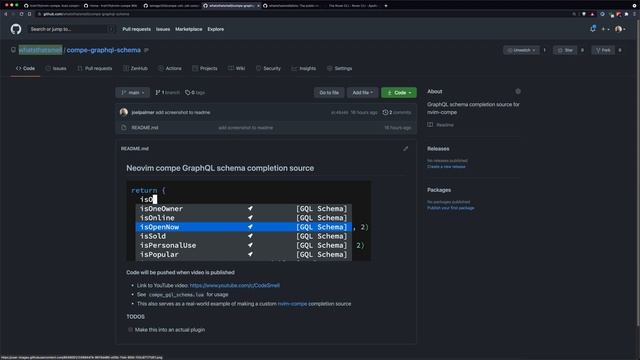Expand the plus create-new dropdown

coord(605,29)
